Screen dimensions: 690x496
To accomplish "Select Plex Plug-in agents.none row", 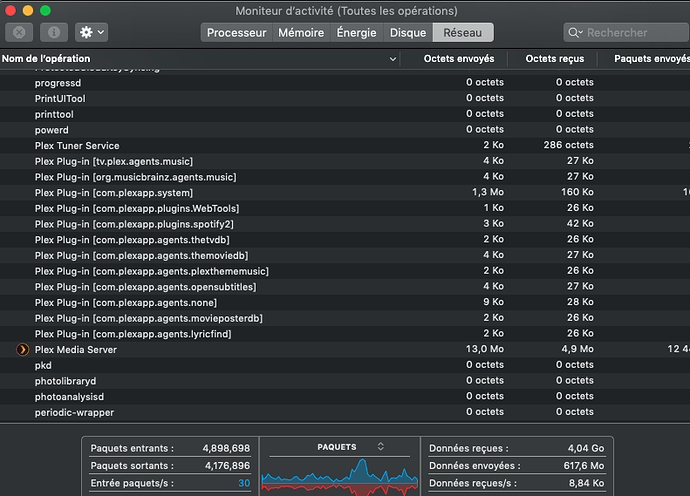I will [345, 302].
